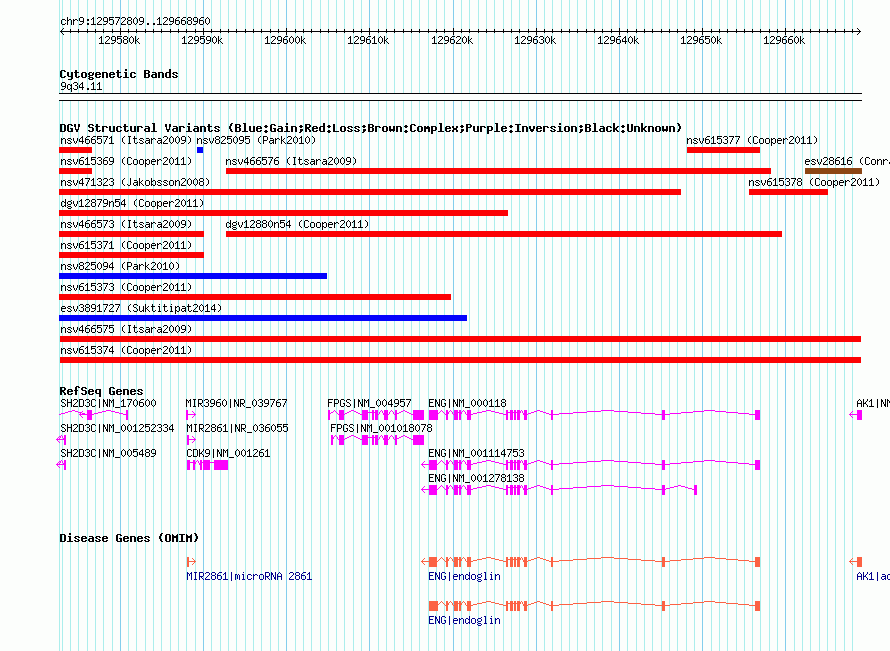The width and height of the screenshot is (890, 651).
Task: Click the 129600k ruler tick label
Action: [285, 40]
